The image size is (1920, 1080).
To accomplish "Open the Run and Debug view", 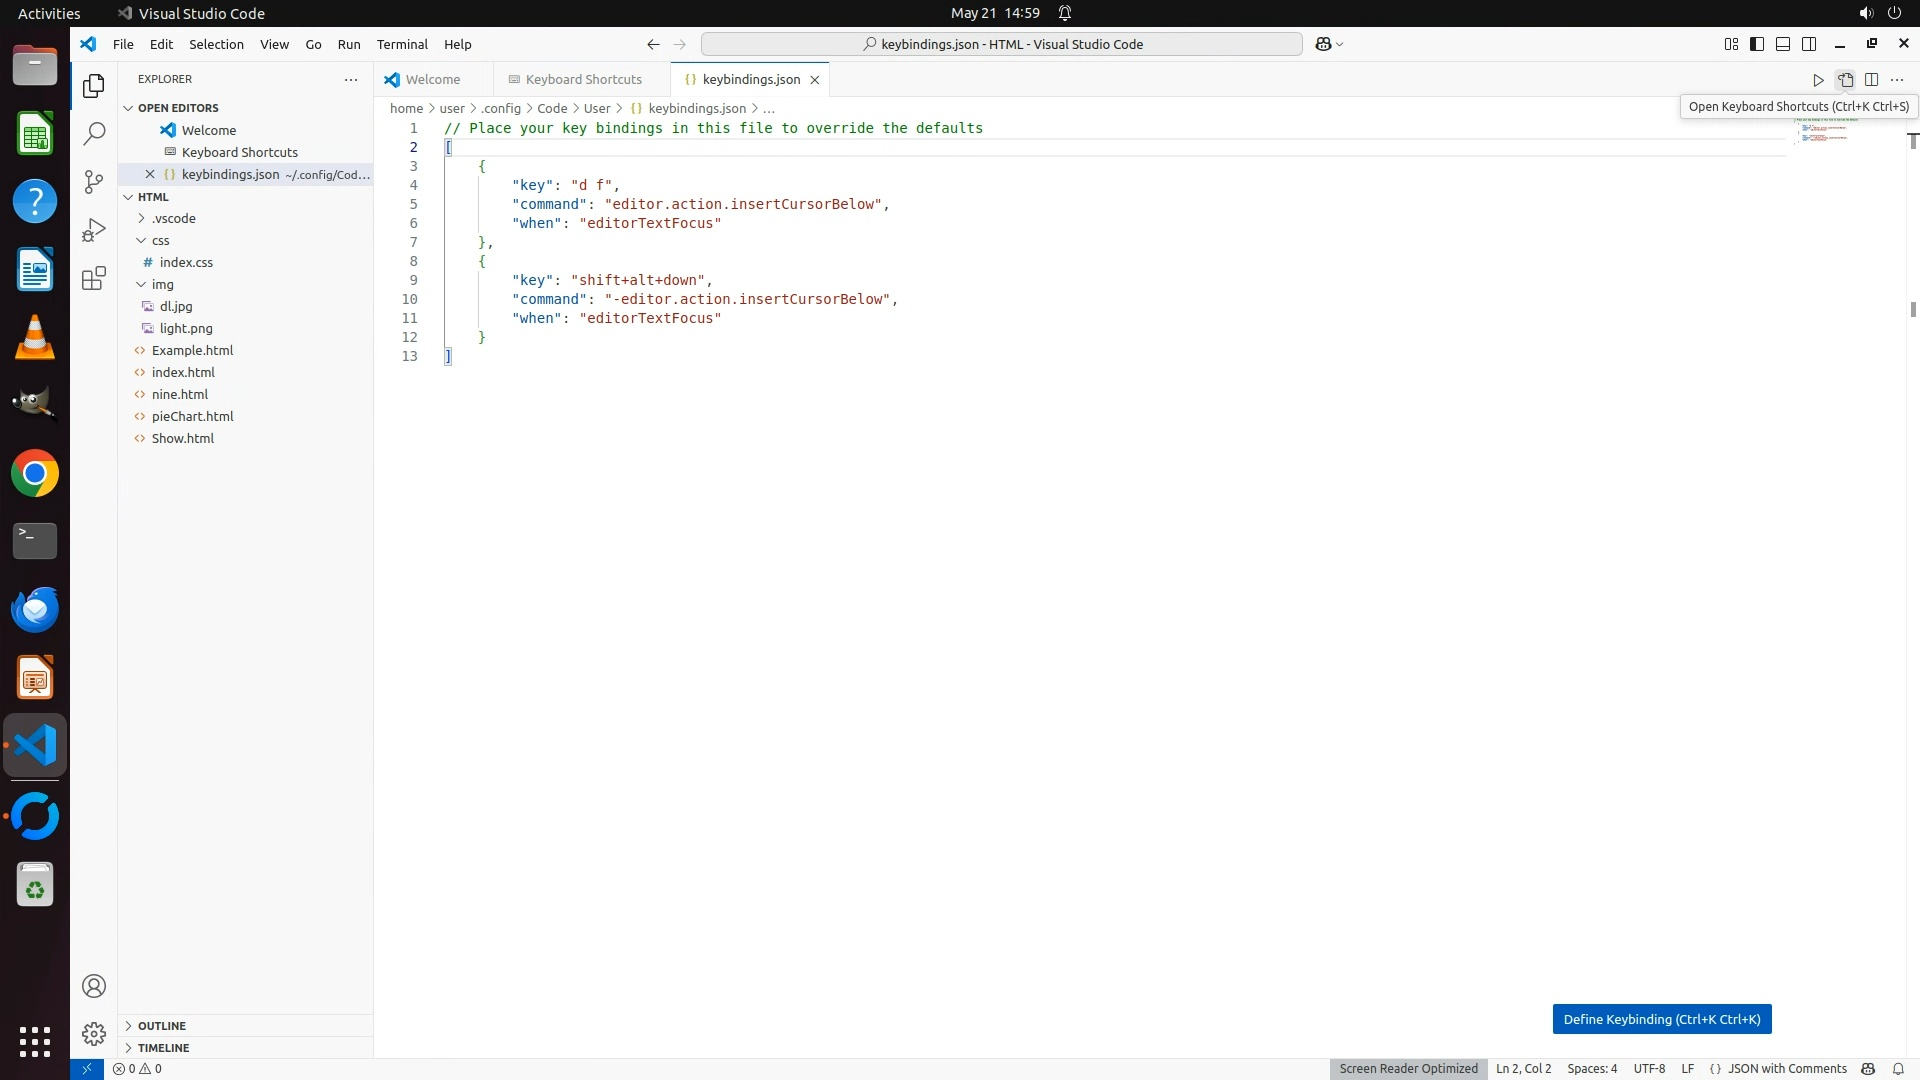I will click(94, 230).
